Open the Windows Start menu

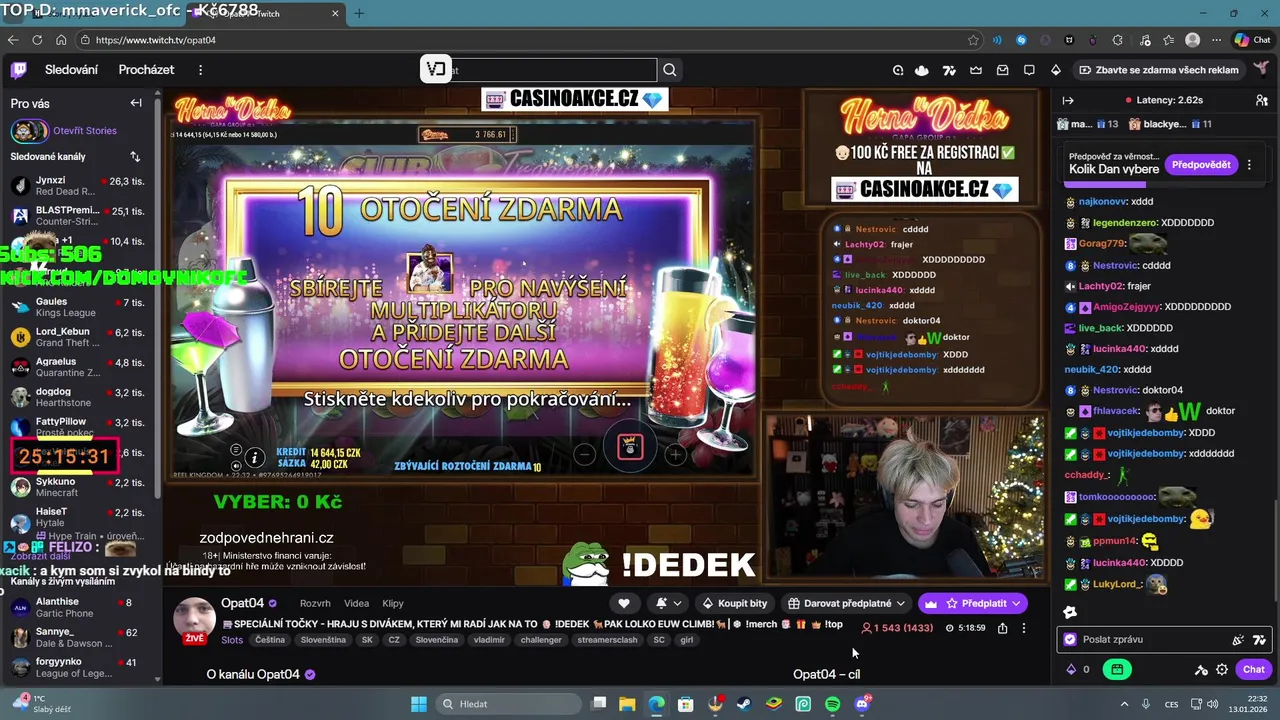419,704
